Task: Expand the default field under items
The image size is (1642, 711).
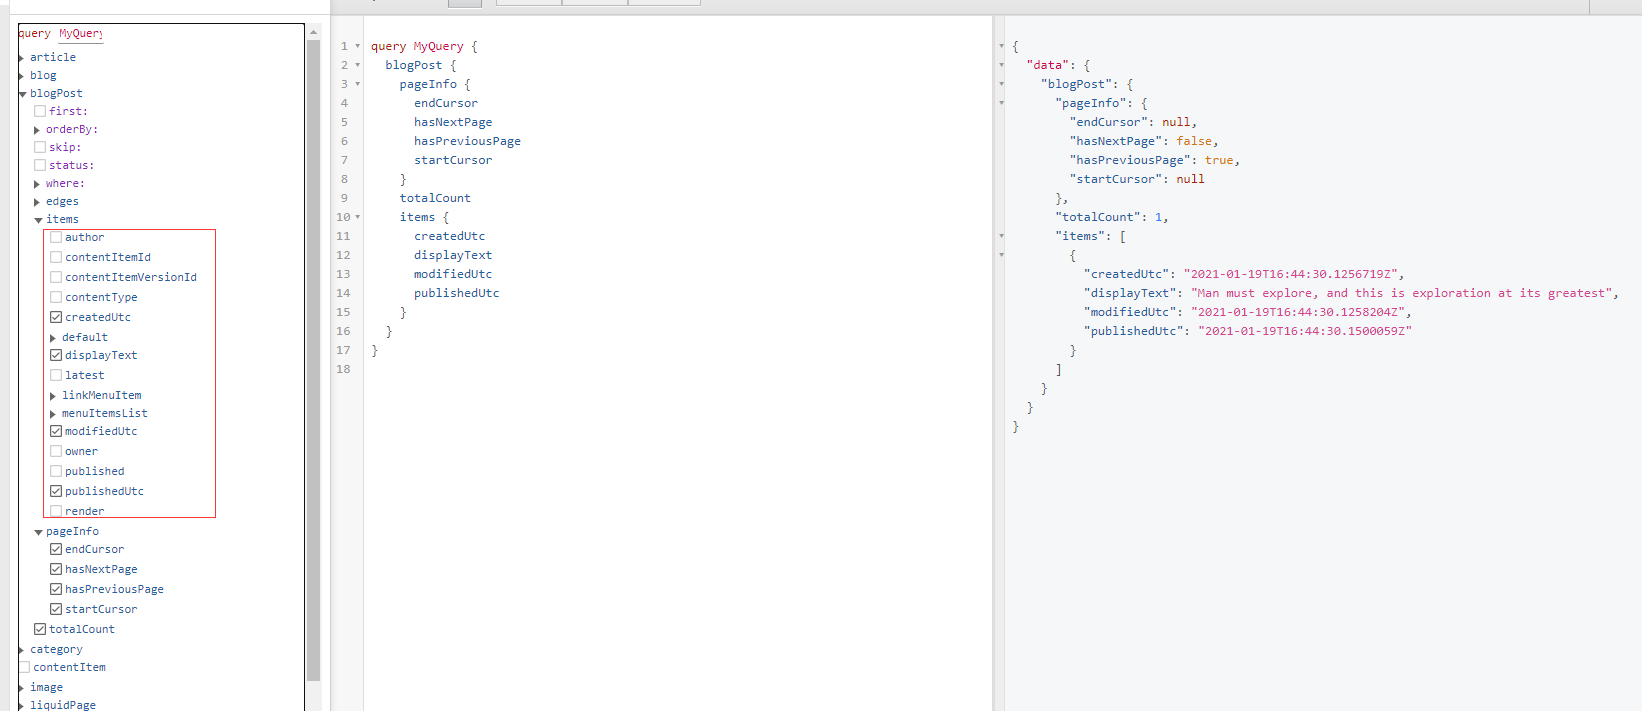Action: tap(54, 338)
